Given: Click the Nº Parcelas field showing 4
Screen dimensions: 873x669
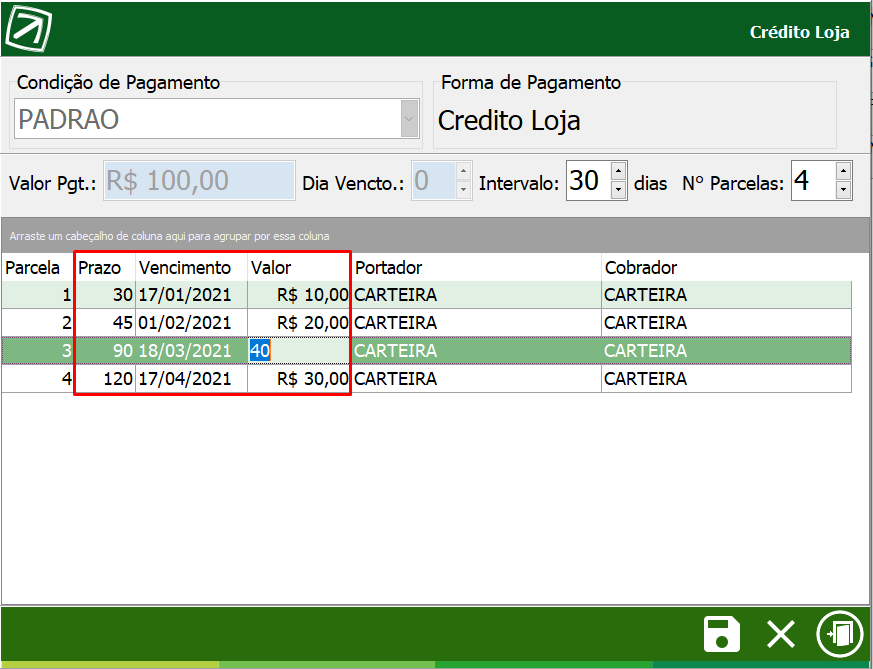Looking at the screenshot, I should (813, 180).
